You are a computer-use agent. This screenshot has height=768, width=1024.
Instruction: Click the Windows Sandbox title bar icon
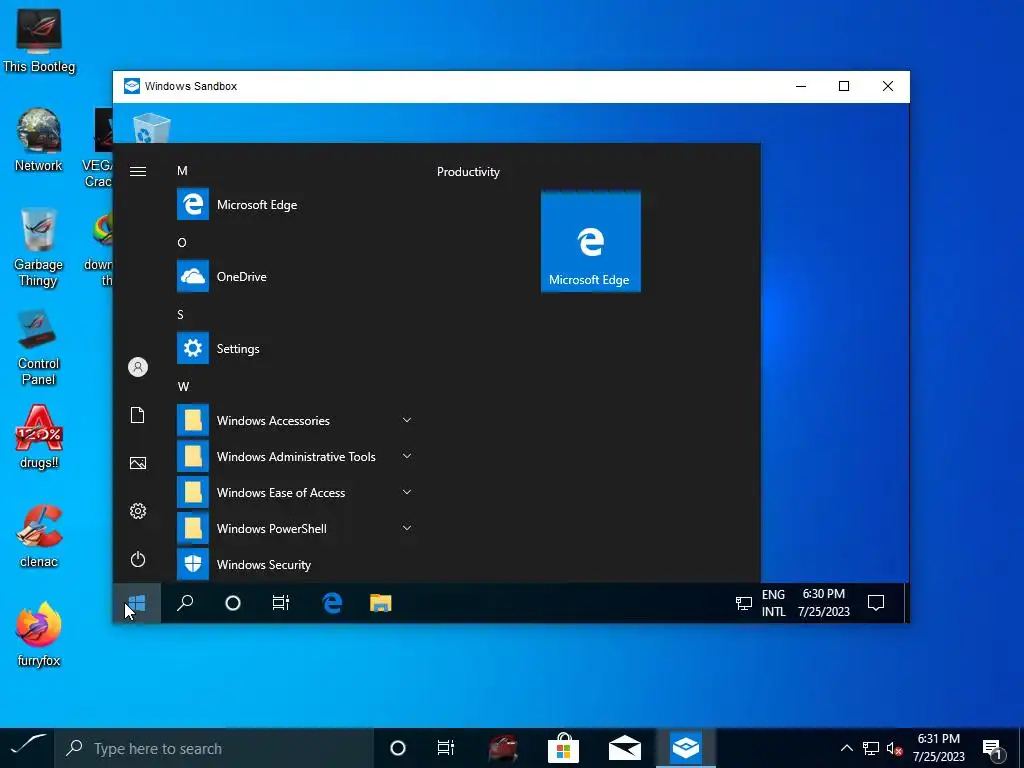(132, 86)
